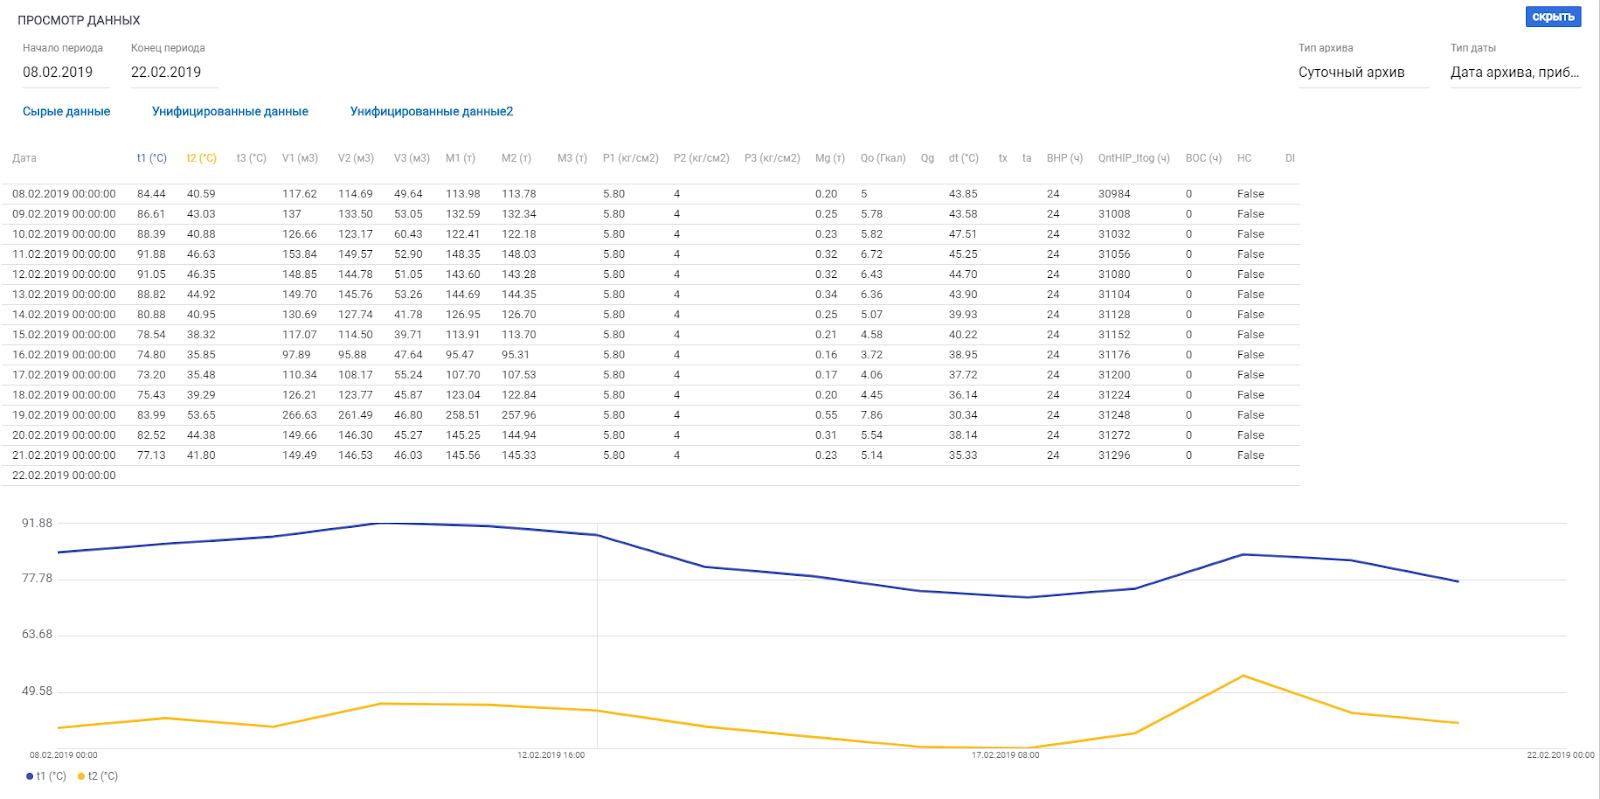Click the Qo value 7.86
This screenshot has width=1600, height=799.
(872, 415)
